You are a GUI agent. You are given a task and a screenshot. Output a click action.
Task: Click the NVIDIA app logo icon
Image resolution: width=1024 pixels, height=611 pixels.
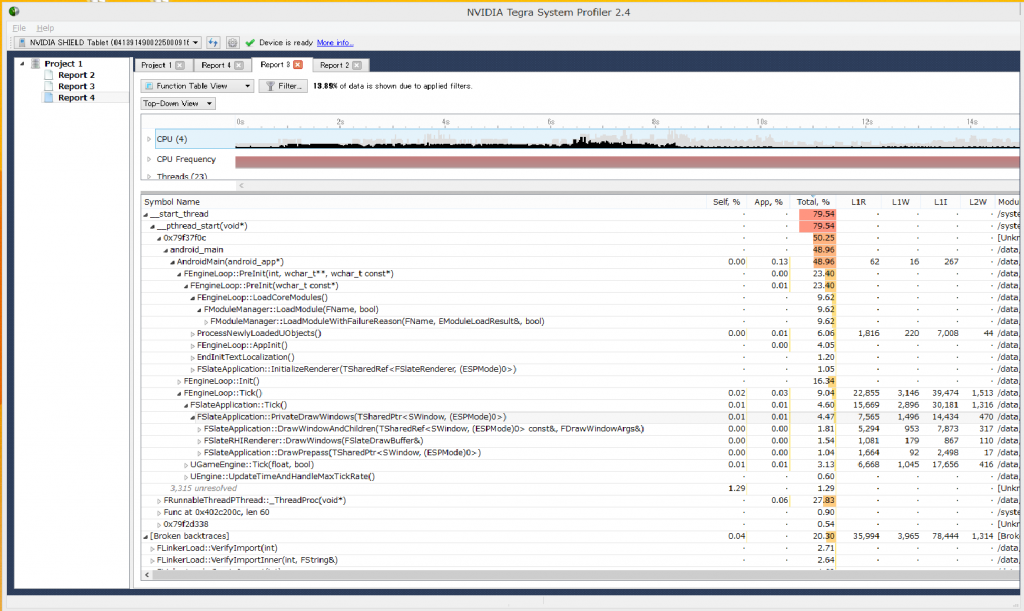[x=14, y=11]
